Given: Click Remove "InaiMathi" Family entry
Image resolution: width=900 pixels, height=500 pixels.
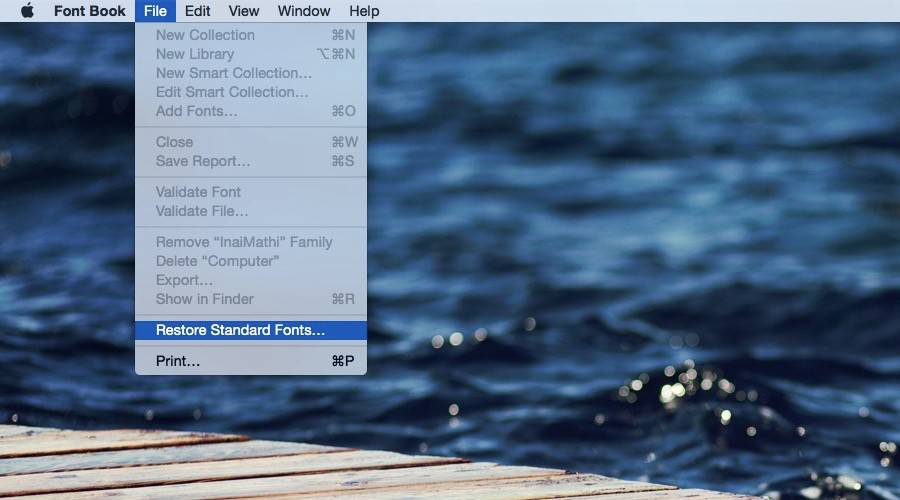Looking at the screenshot, I should click(251, 242).
